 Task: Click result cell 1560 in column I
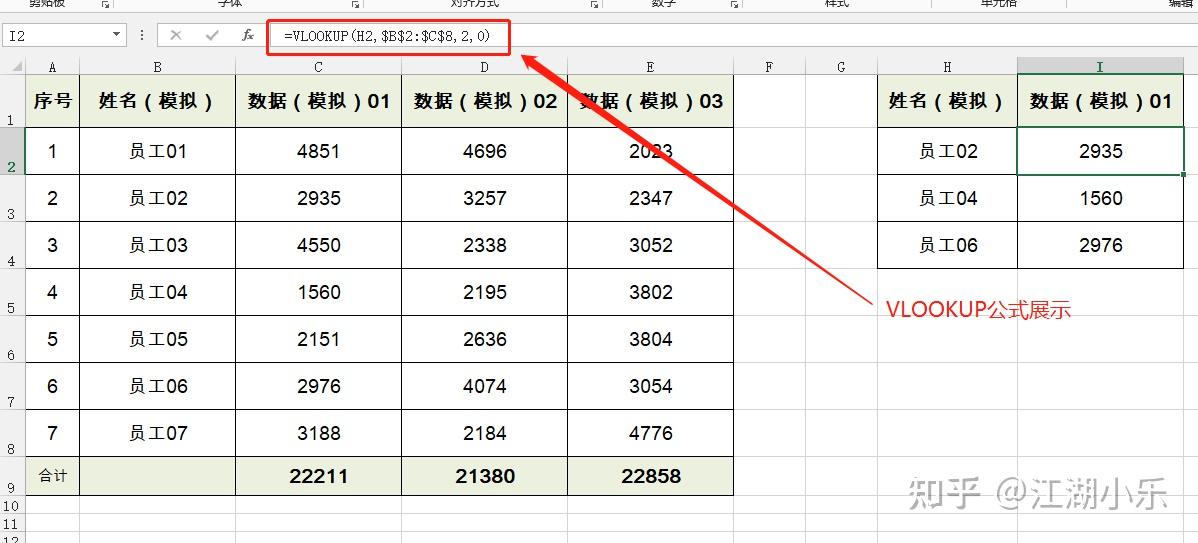(1100, 199)
